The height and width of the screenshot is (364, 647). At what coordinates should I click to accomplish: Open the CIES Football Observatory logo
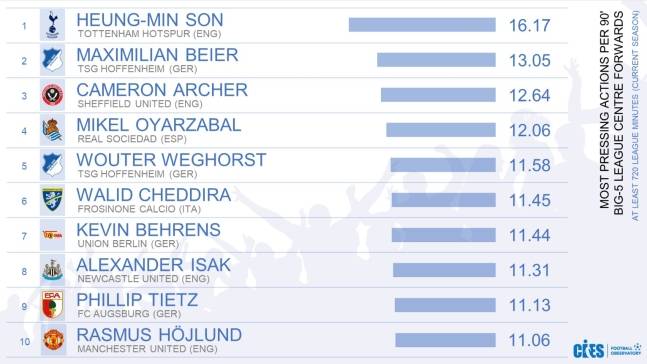tap(607, 350)
